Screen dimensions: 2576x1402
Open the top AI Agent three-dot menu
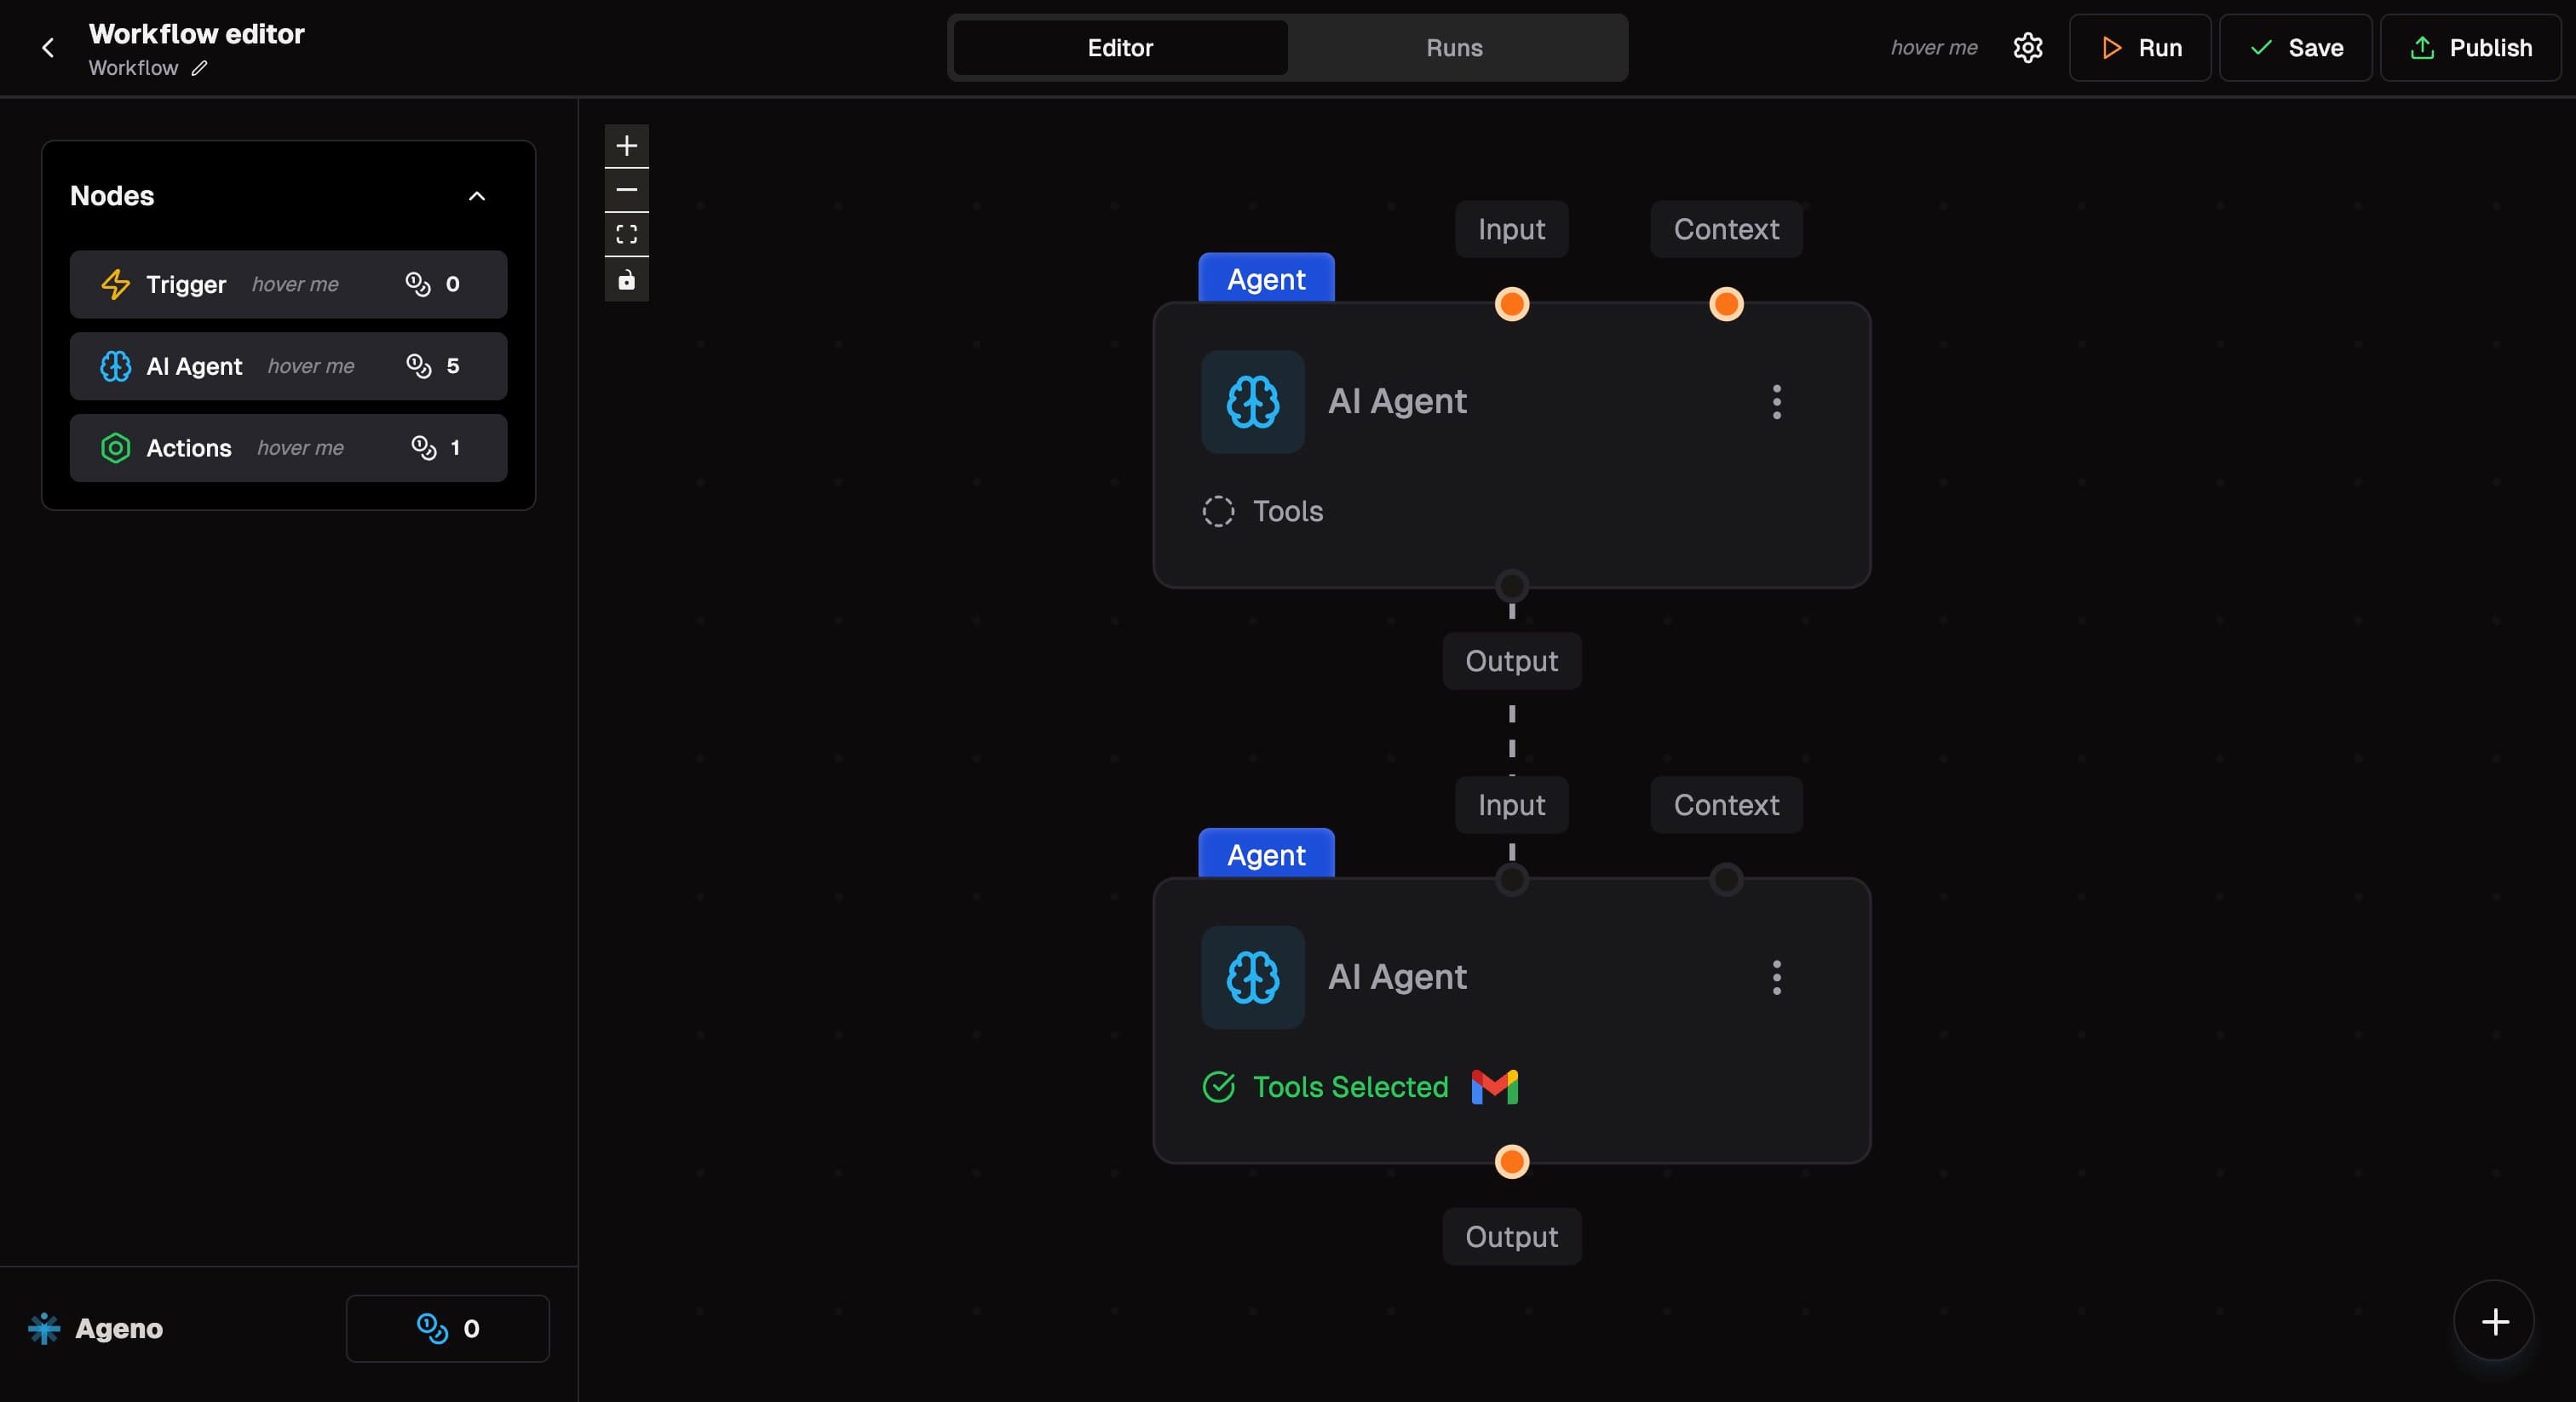tap(1776, 401)
